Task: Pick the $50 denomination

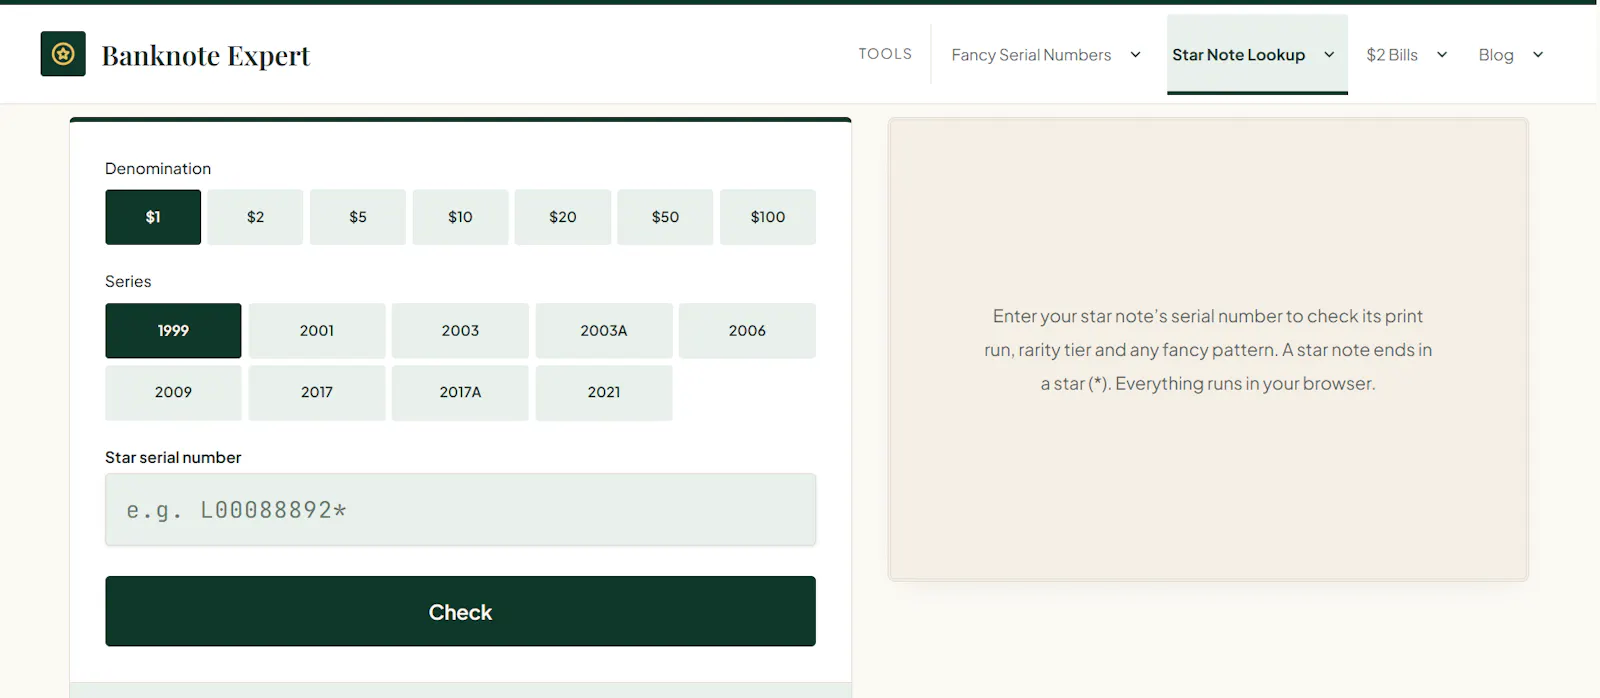Action: [665, 217]
